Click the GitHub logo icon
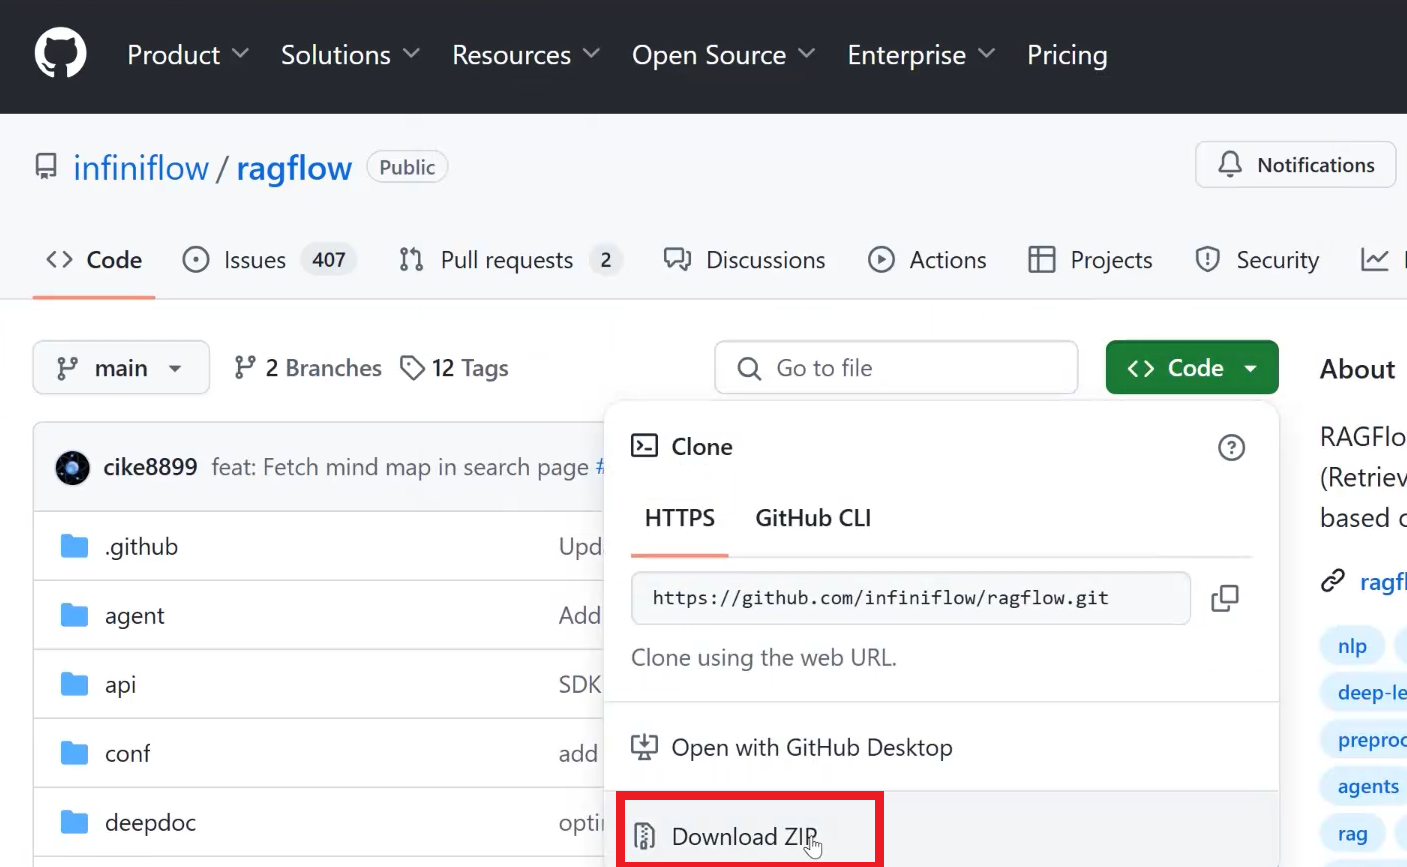This screenshot has width=1407, height=867. point(60,53)
